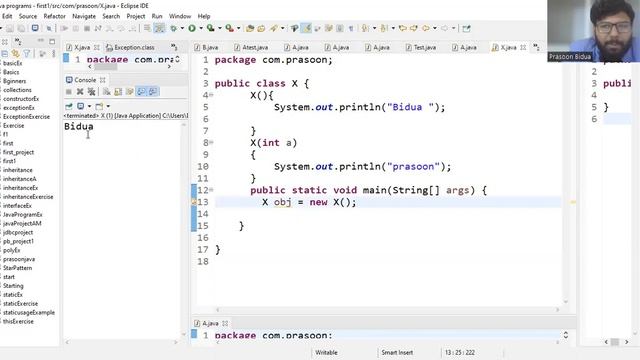
Task: Click Display Selected Console monitor icon
Action: tap(80, 106)
